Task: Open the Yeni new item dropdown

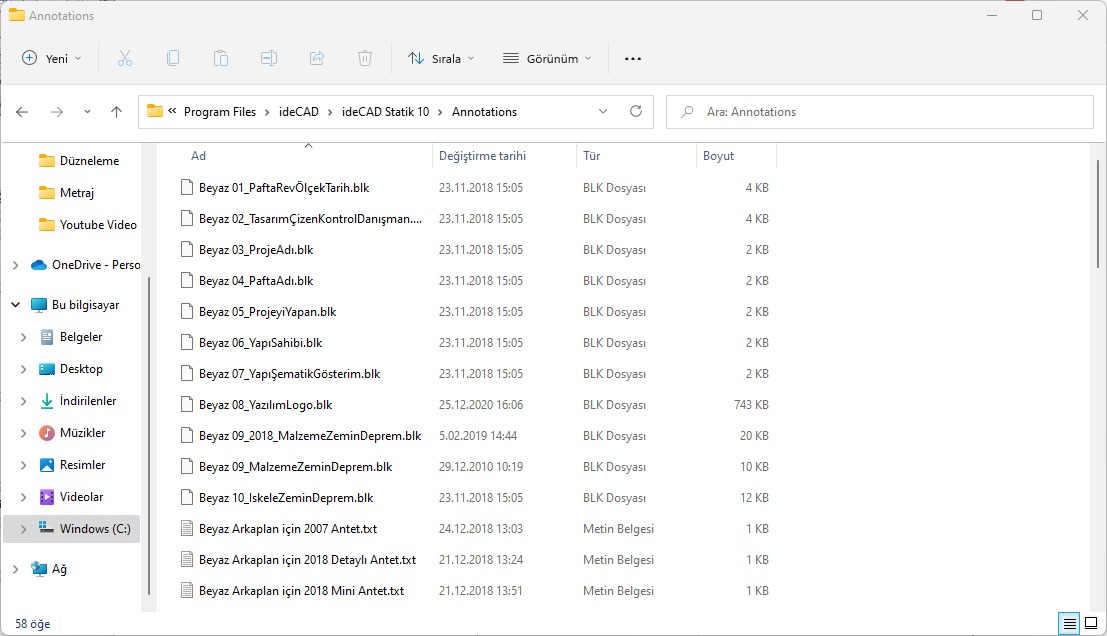Action: pos(52,59)
